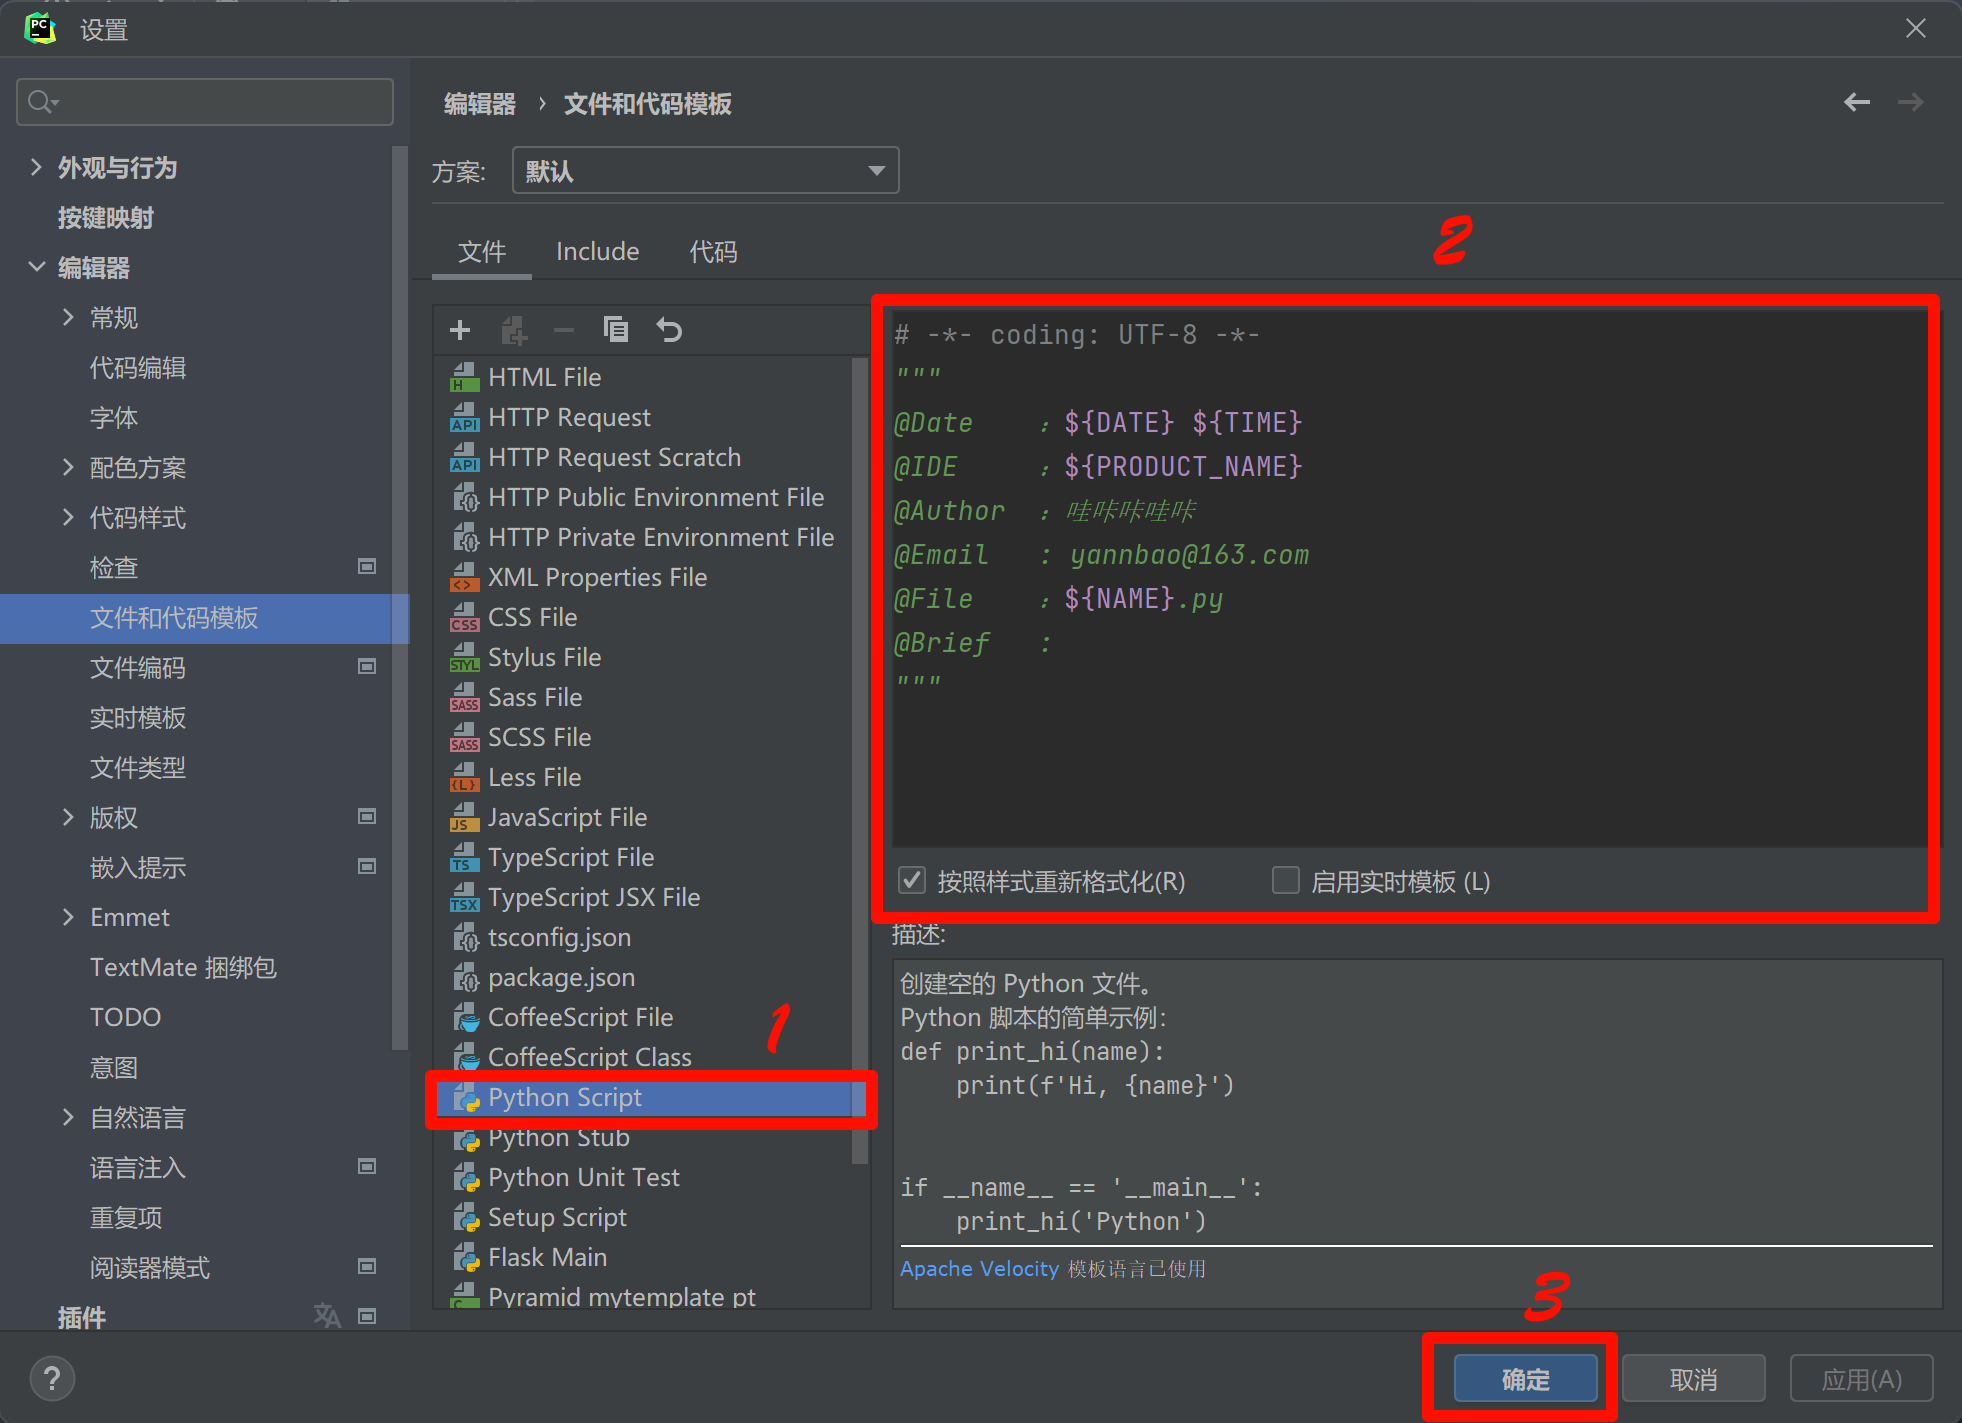Click the Create Child Template File icon
The image size is (1962, 1423).
click(x=513, y=330)
